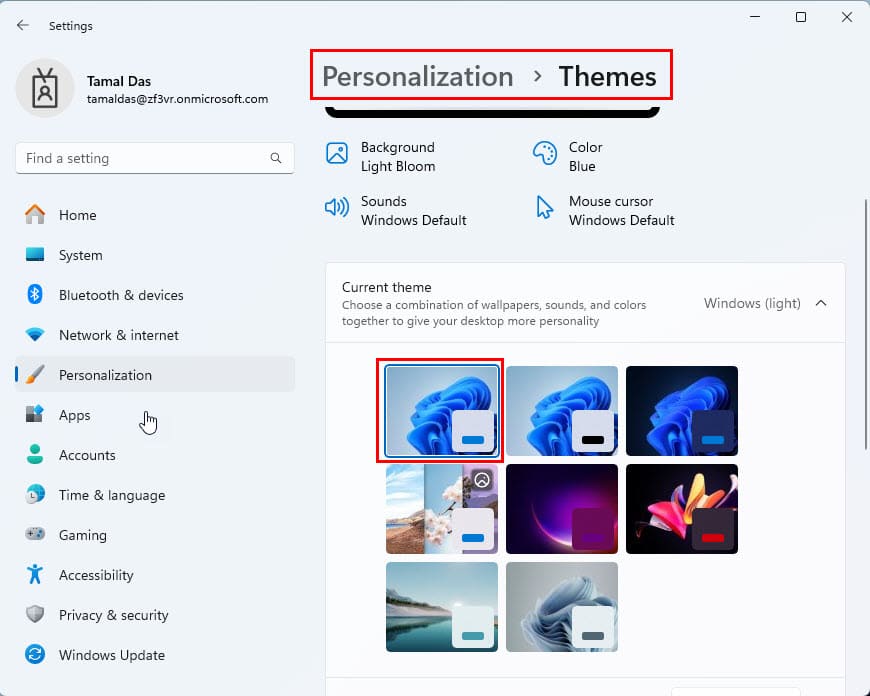Click Personalization in the breadcrumb
The image size is (870, 696).
click(418, 76)
